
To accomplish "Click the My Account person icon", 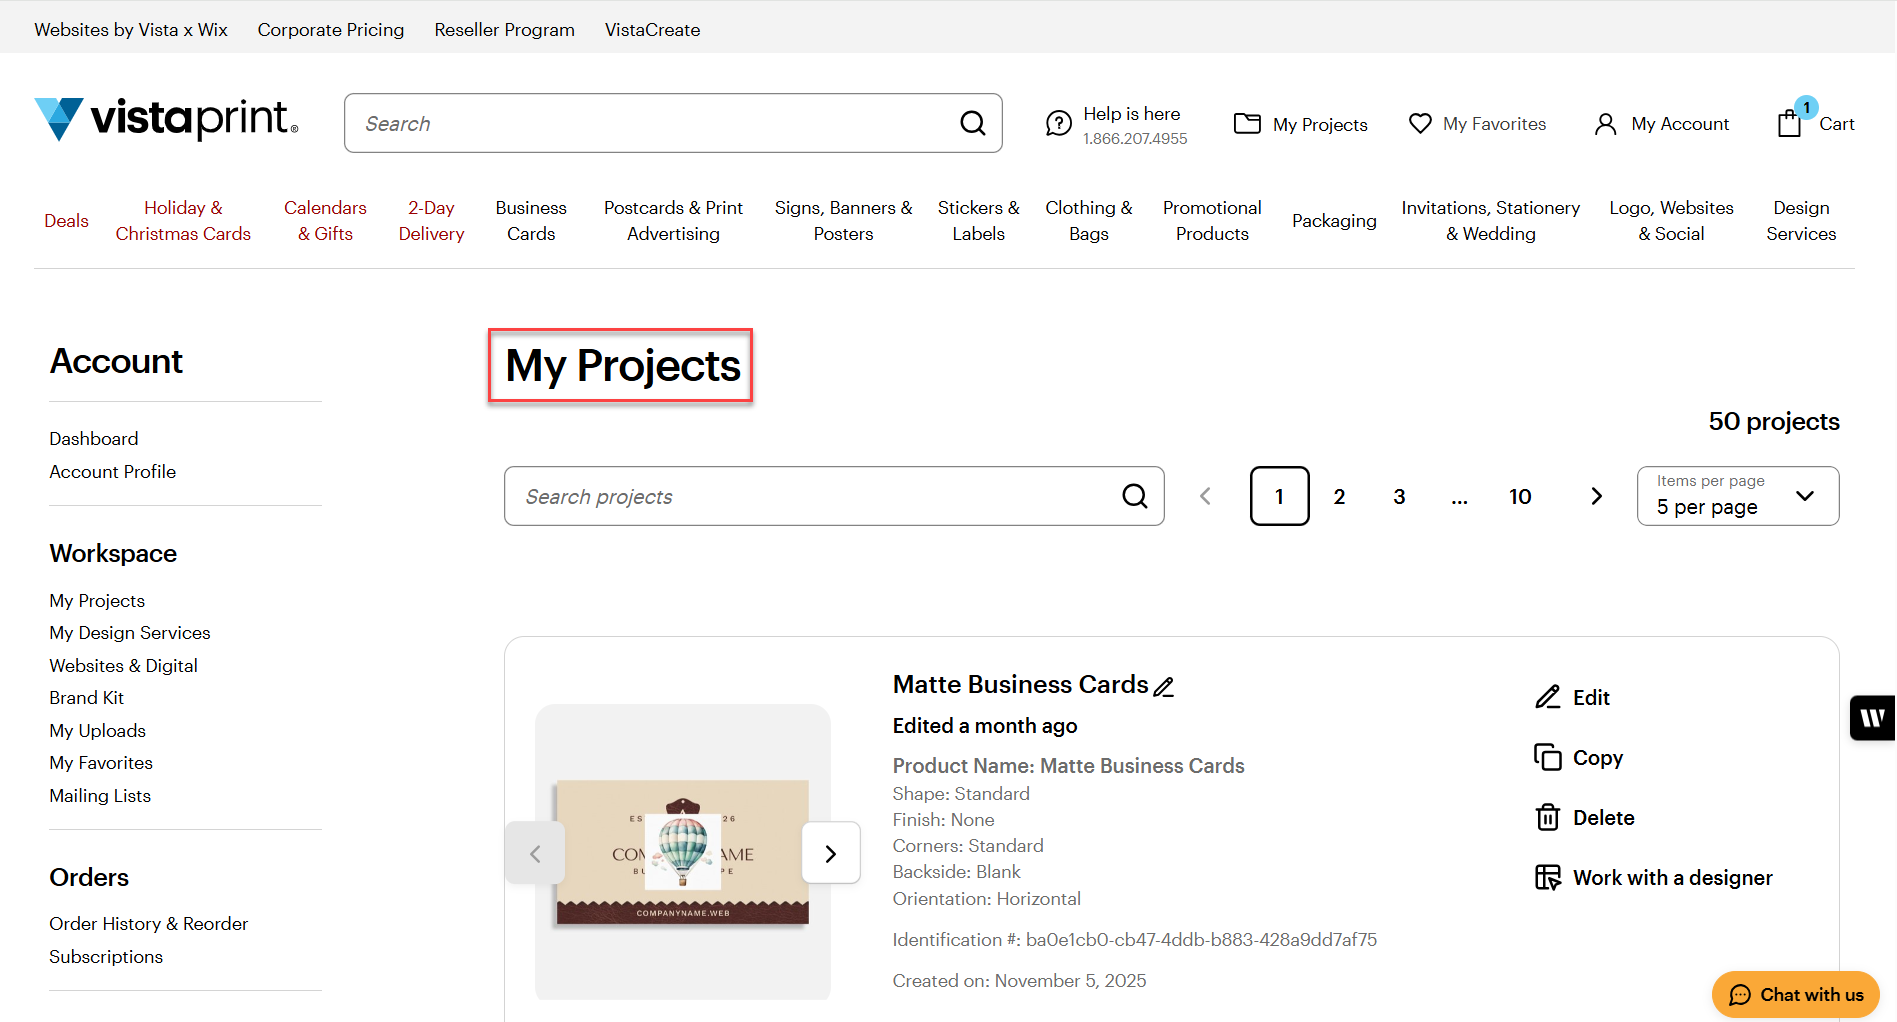I will point(1605,124).
